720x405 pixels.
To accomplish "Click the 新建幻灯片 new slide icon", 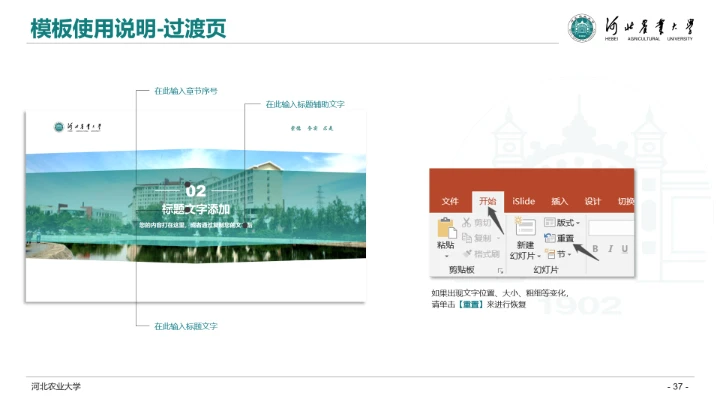I will pyautogui.click(x=525, y=227).
